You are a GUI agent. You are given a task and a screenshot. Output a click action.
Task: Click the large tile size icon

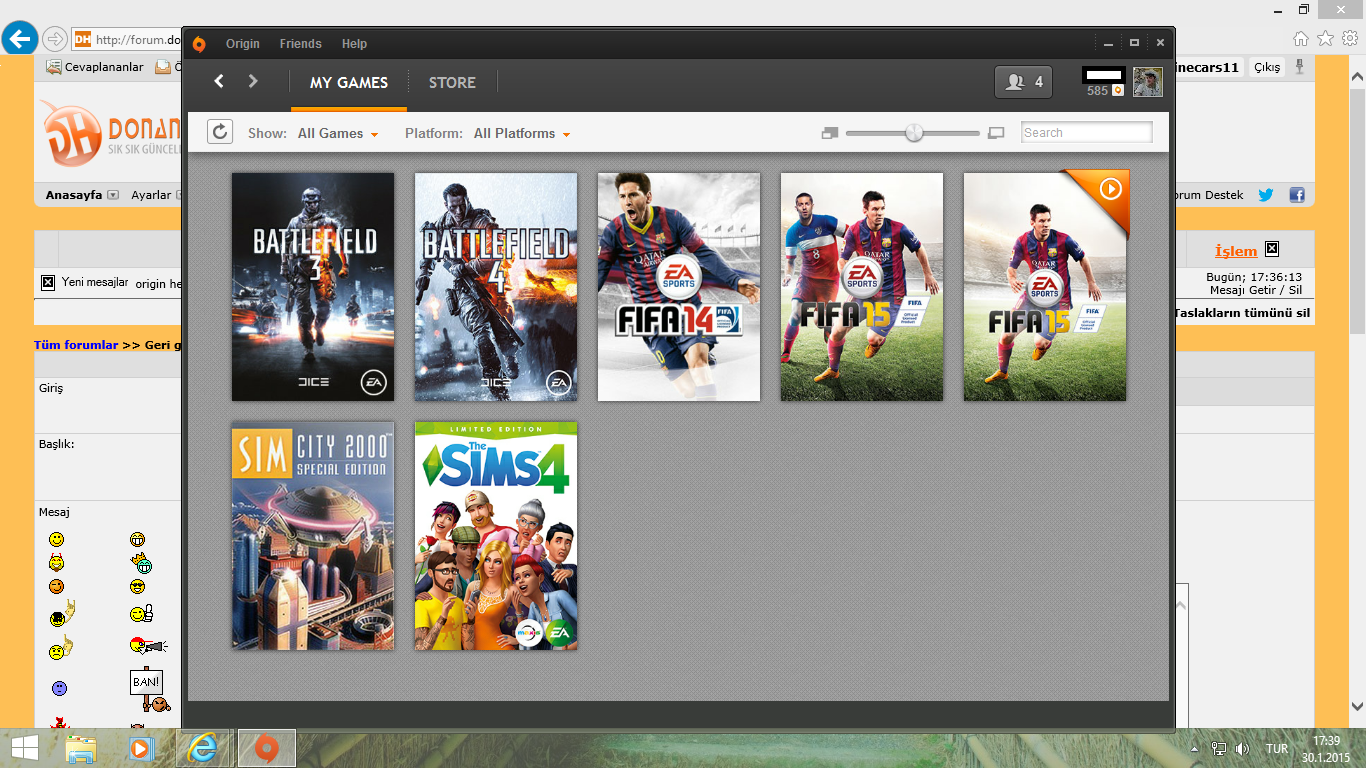pos(995,133)
